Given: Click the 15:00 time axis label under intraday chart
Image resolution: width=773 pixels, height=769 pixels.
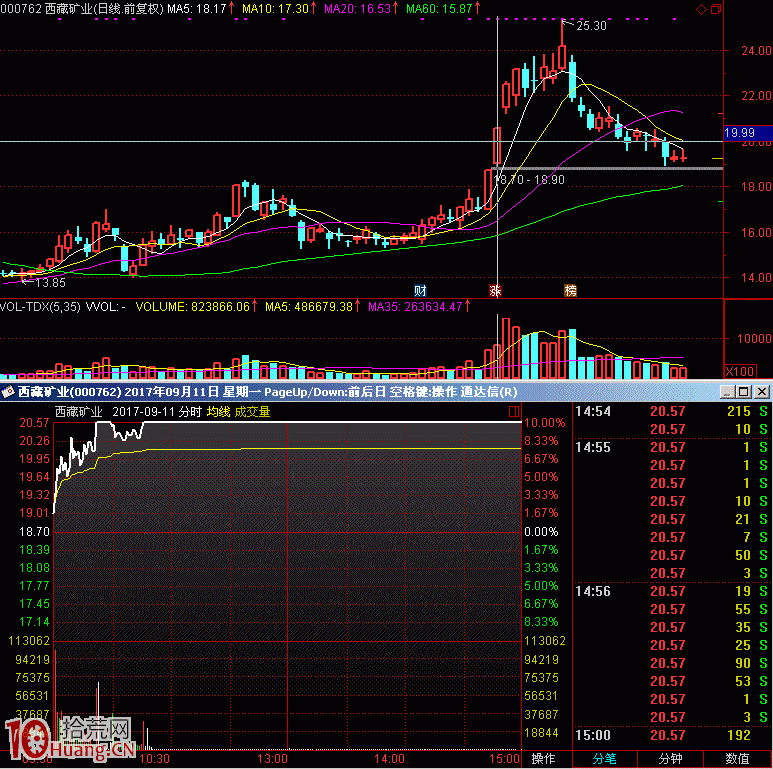Looking at the screenshot, I should coord(504,759).
